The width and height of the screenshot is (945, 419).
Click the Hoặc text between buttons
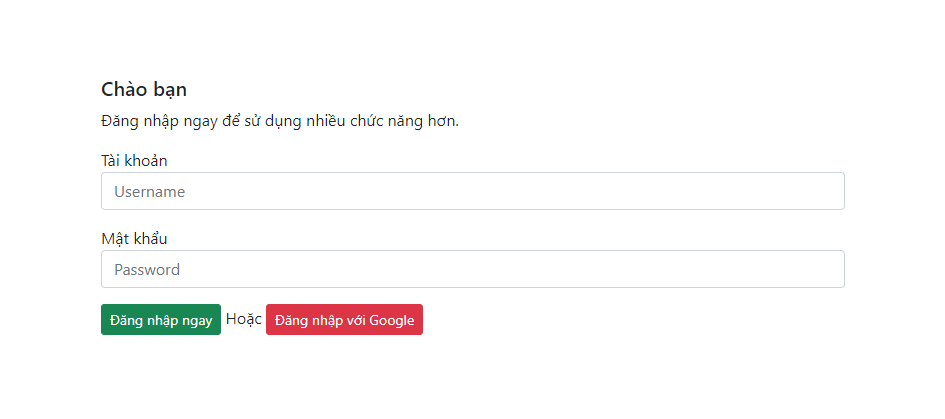click(x=243, y=319)
